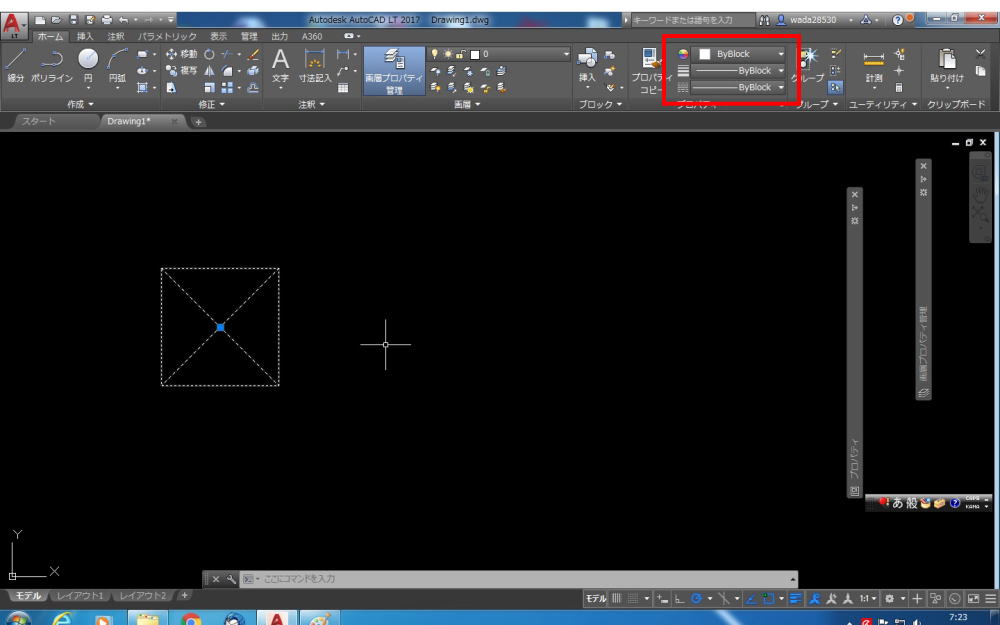Toggle polar tracking in status bar
This screenshot has height=625, width=1000.
[x=696, y=598]
